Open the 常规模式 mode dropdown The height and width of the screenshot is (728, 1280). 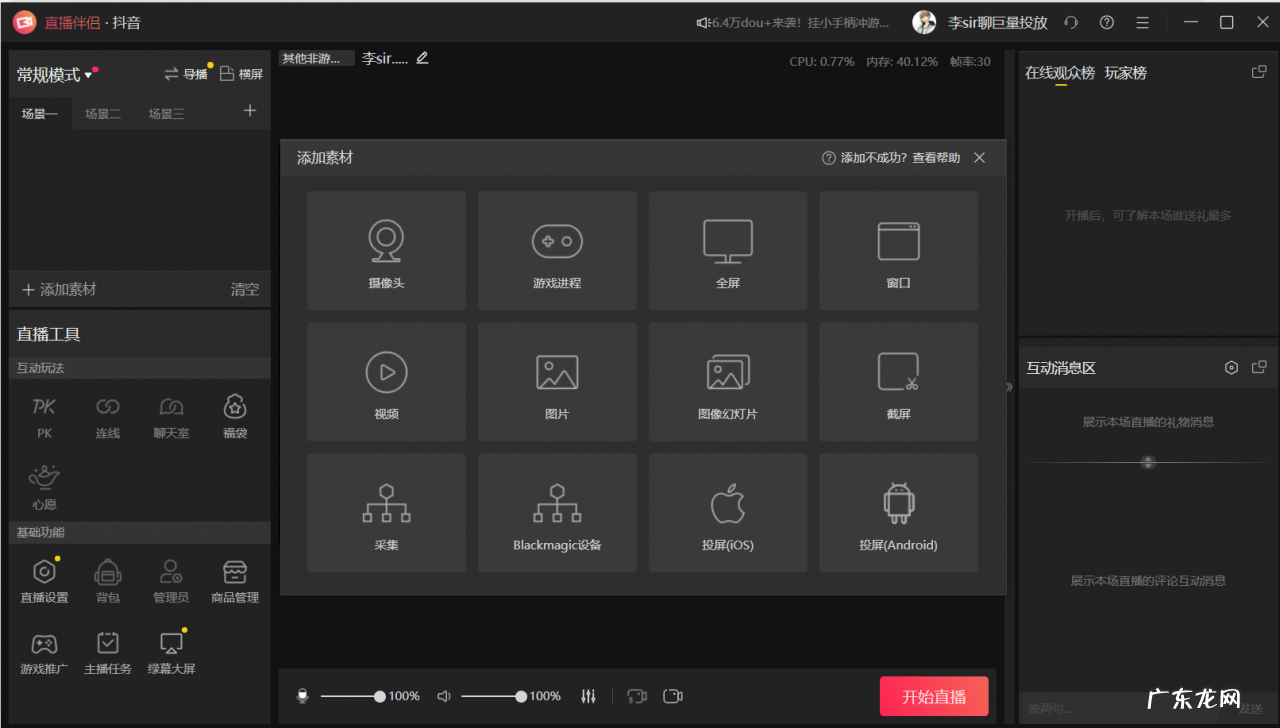tap(56, 73)
